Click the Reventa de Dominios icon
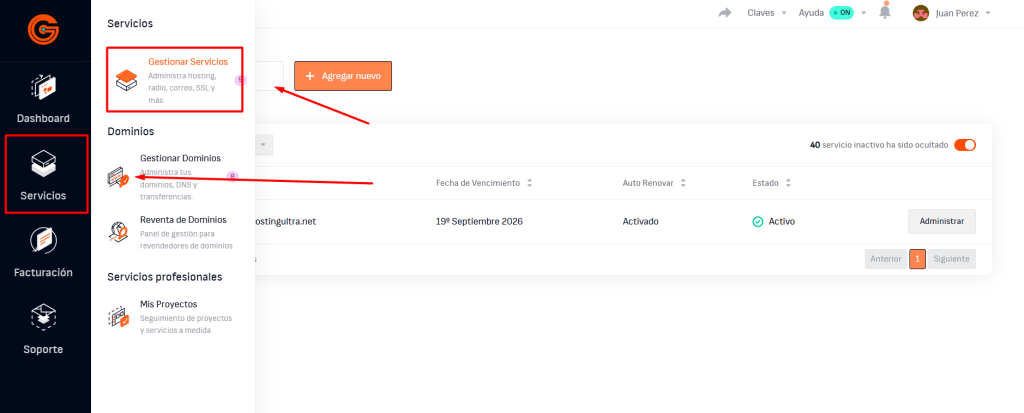This screenshot has height=413, width=1024. coord(119,232)
